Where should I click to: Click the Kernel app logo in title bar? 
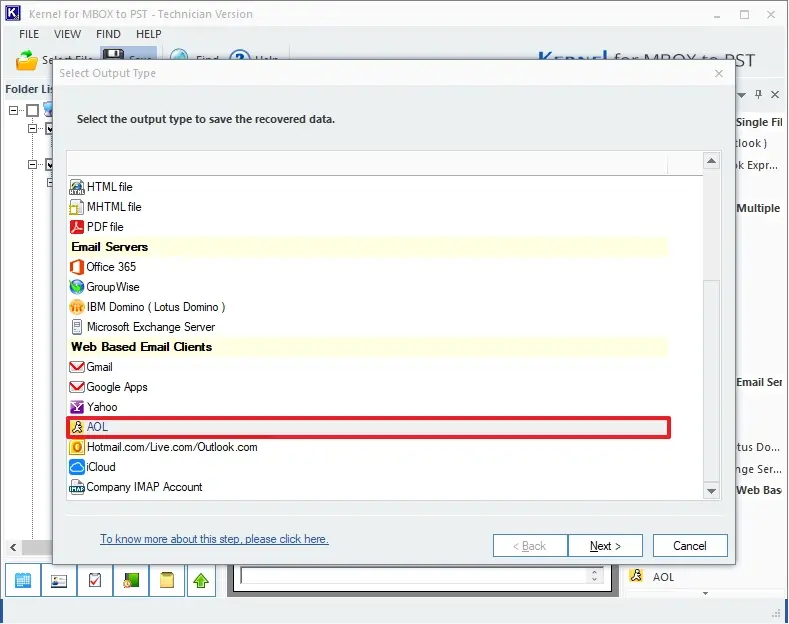(13, 13)
